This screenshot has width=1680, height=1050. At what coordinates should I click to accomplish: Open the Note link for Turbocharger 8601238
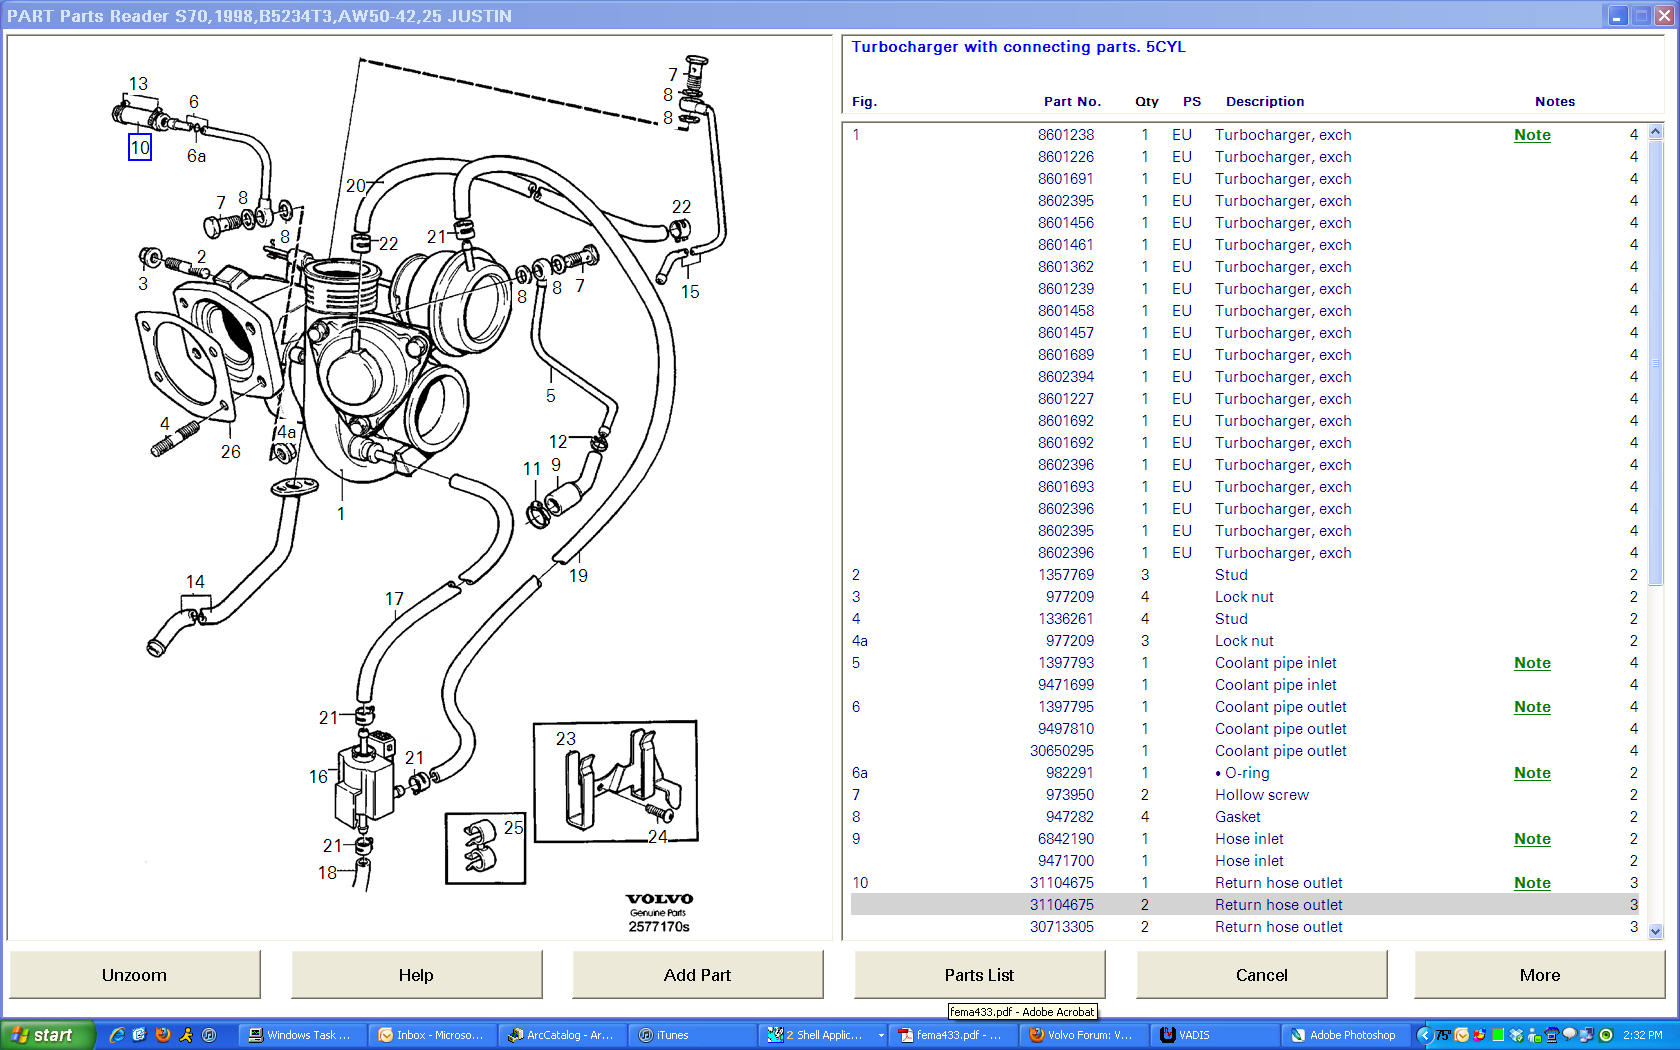pyautogui.click(x=1531, y=135)
